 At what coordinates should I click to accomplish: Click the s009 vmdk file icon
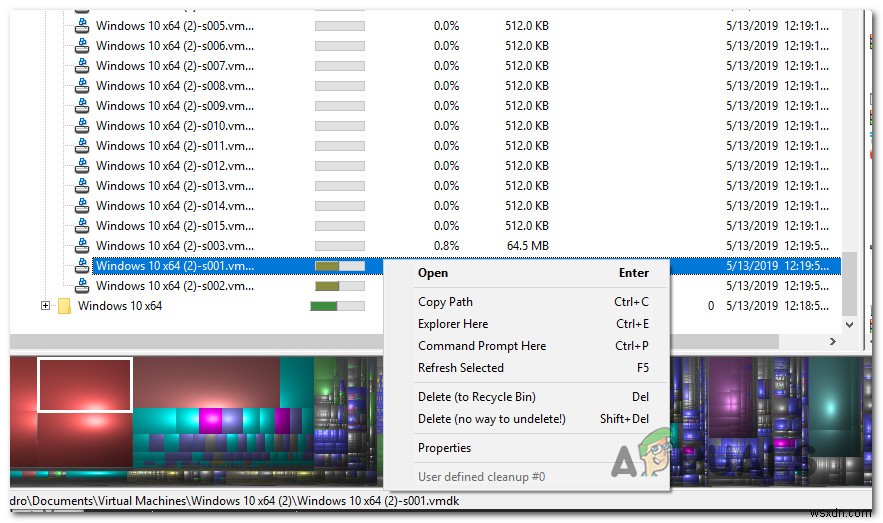click(x=82, y=106)
